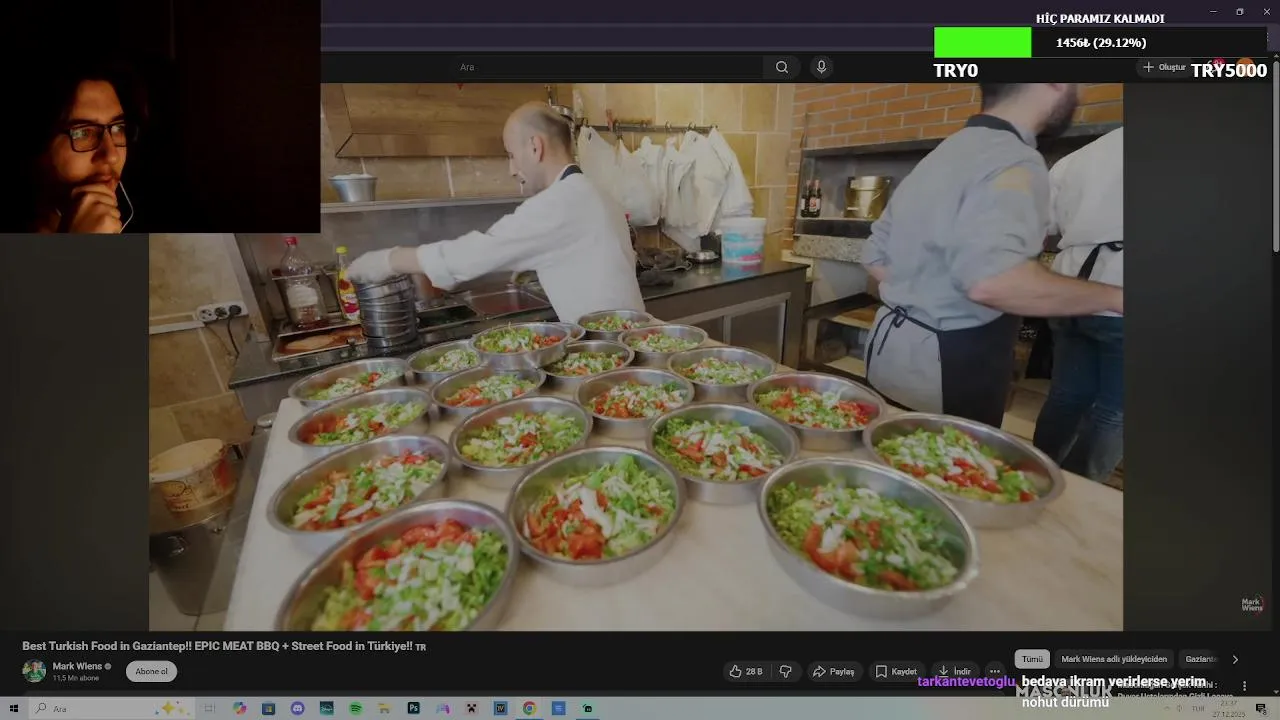Screen dimensions: 1280x720
Task: Switch to Google Chrome in taskbar
Action: coord(529,708)
